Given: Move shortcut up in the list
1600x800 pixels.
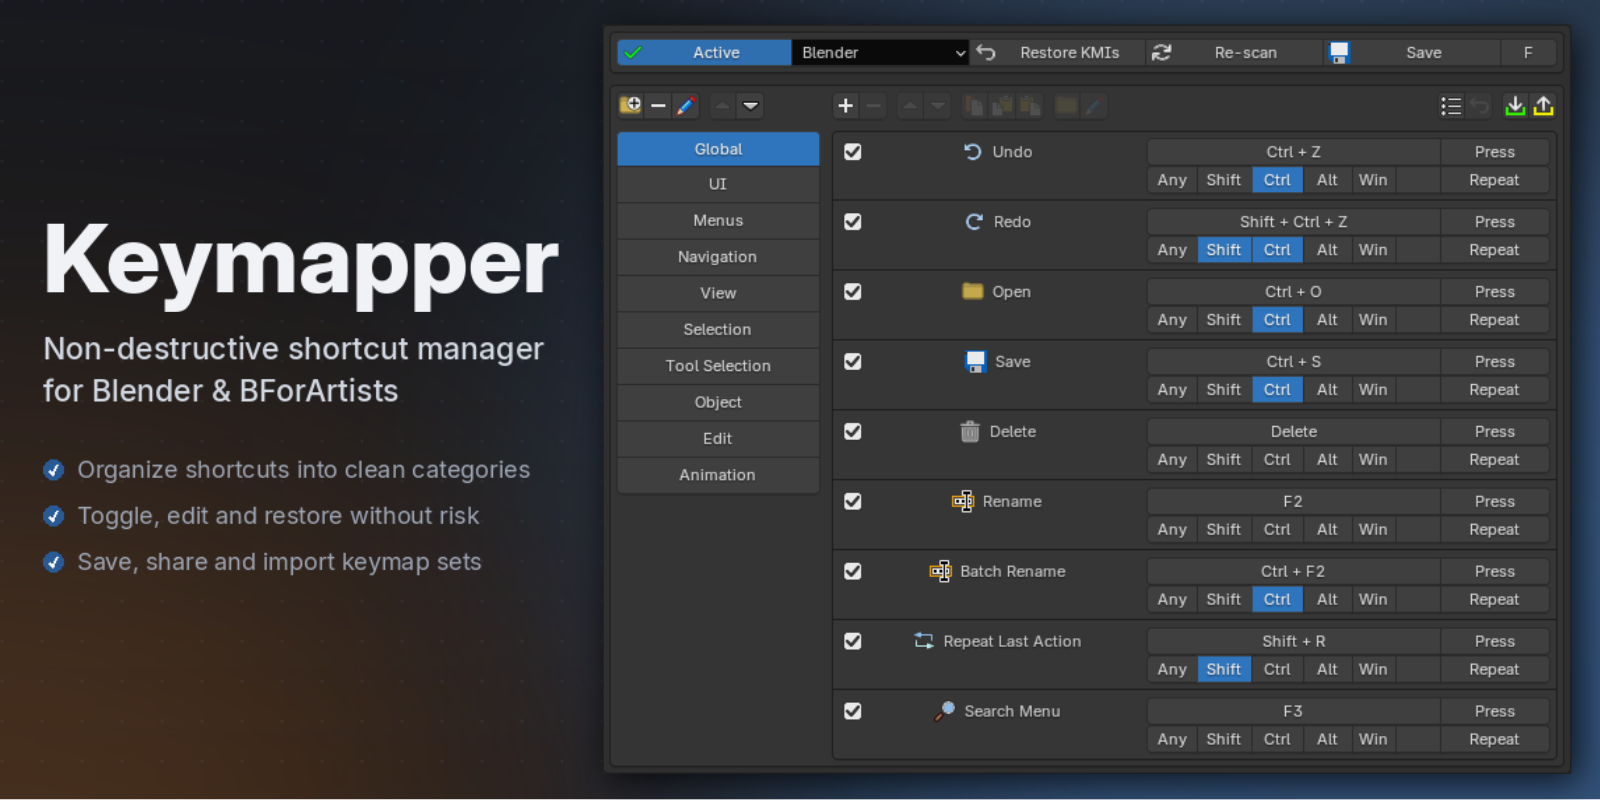Looking at the screenshot, I should click(x=910, y=106).
